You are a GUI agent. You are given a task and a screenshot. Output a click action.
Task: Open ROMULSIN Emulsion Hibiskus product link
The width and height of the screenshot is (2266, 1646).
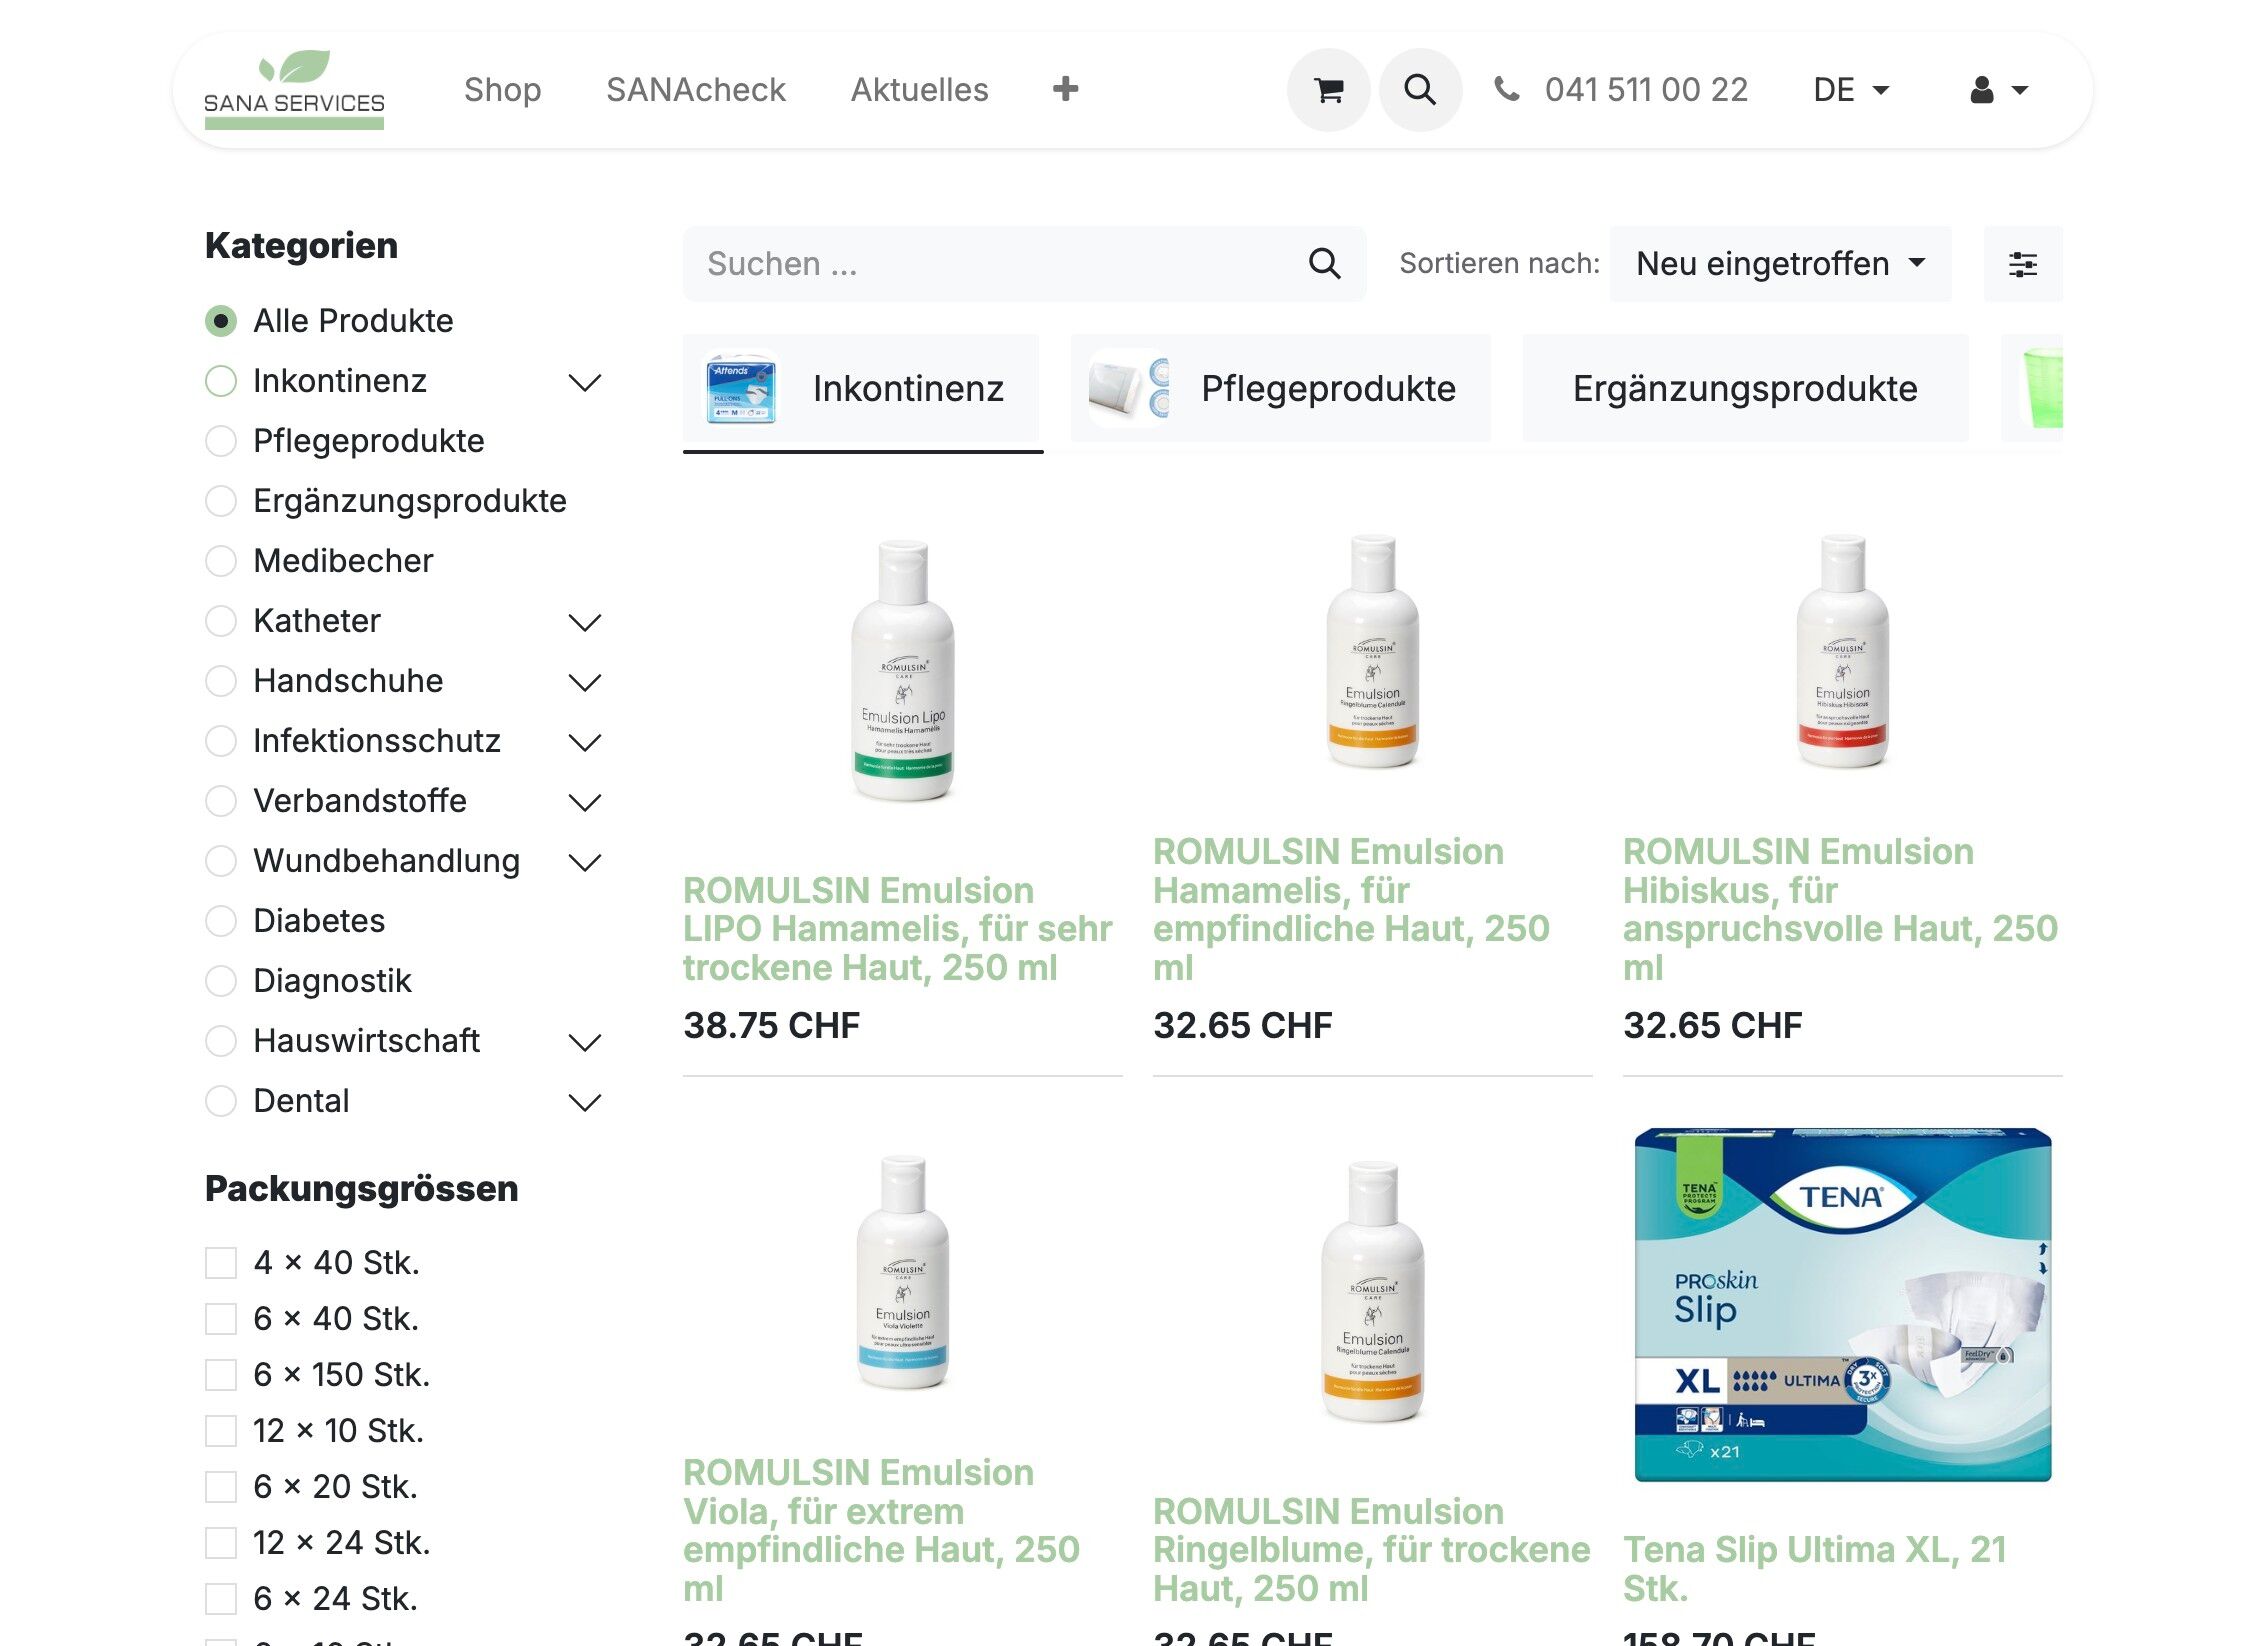point(1840,909)
